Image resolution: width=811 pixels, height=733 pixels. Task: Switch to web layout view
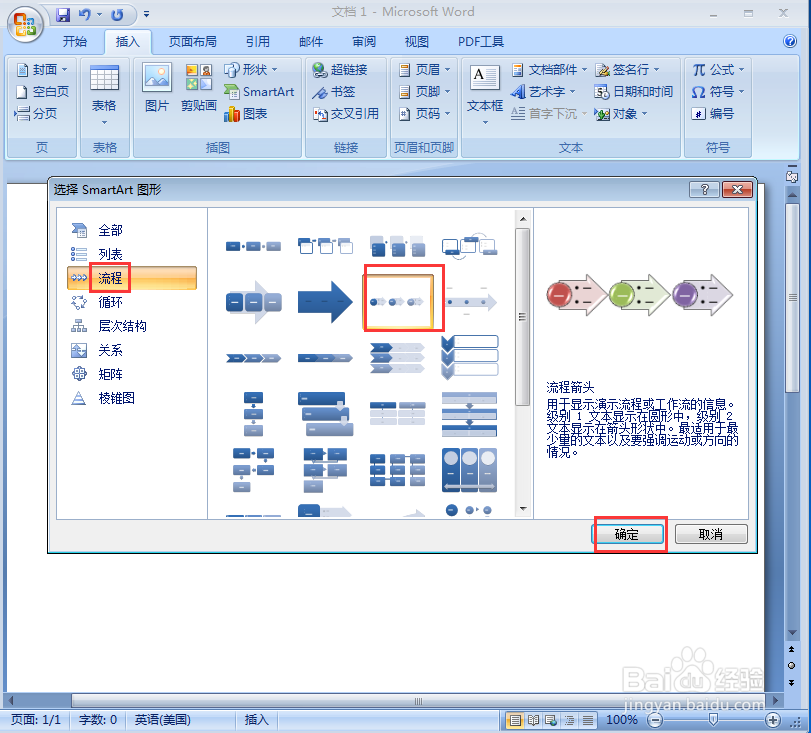point(551,720)
